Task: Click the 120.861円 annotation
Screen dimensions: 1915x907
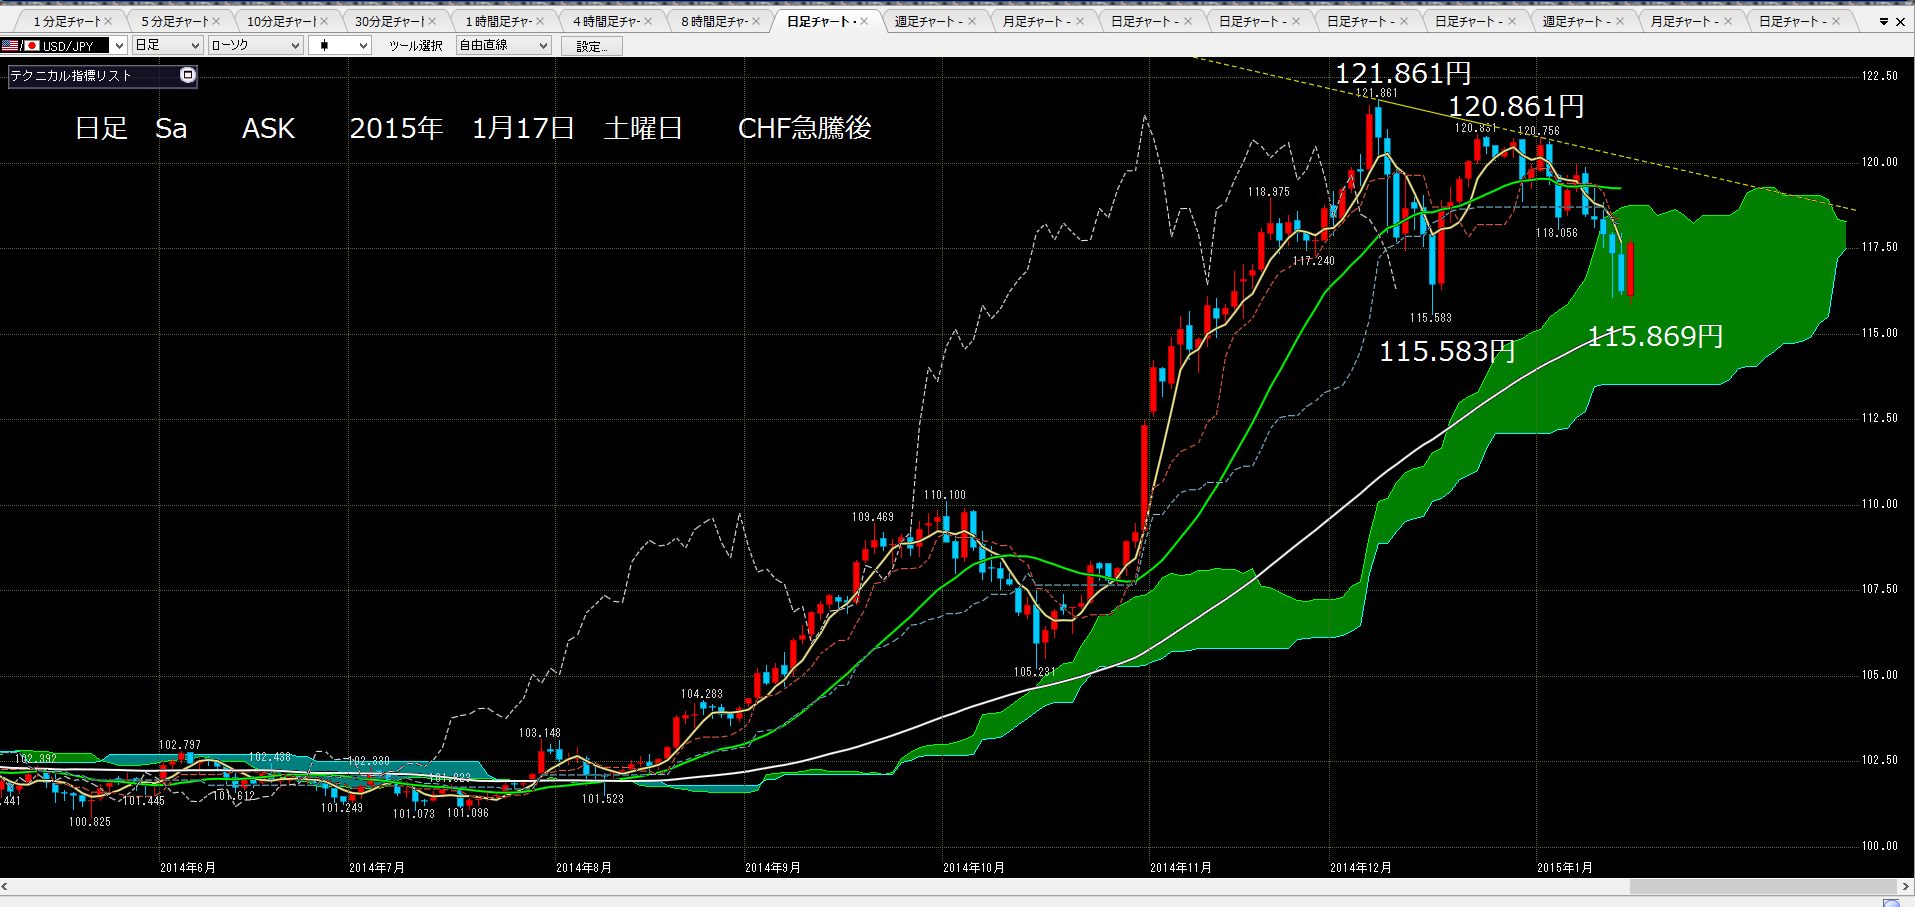Action: pyautogui.click(x=1516, y=106)
